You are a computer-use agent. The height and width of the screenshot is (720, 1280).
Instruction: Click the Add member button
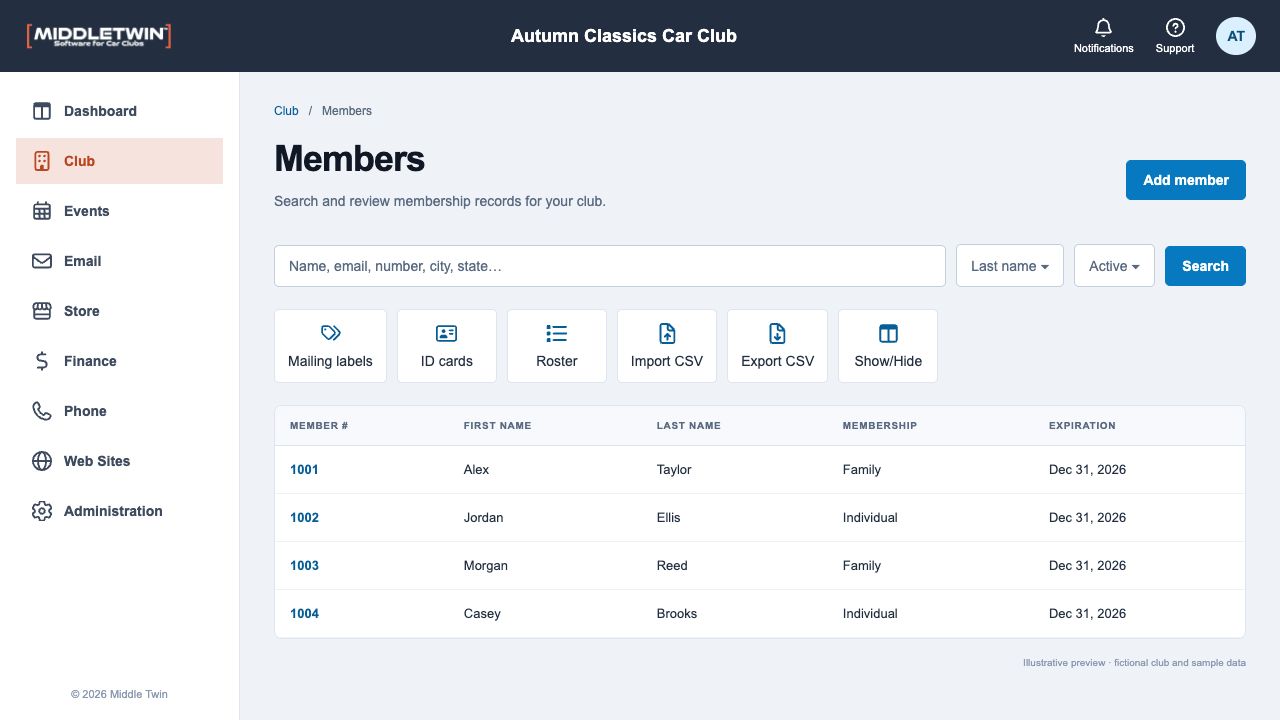[x=1186, y=180]
